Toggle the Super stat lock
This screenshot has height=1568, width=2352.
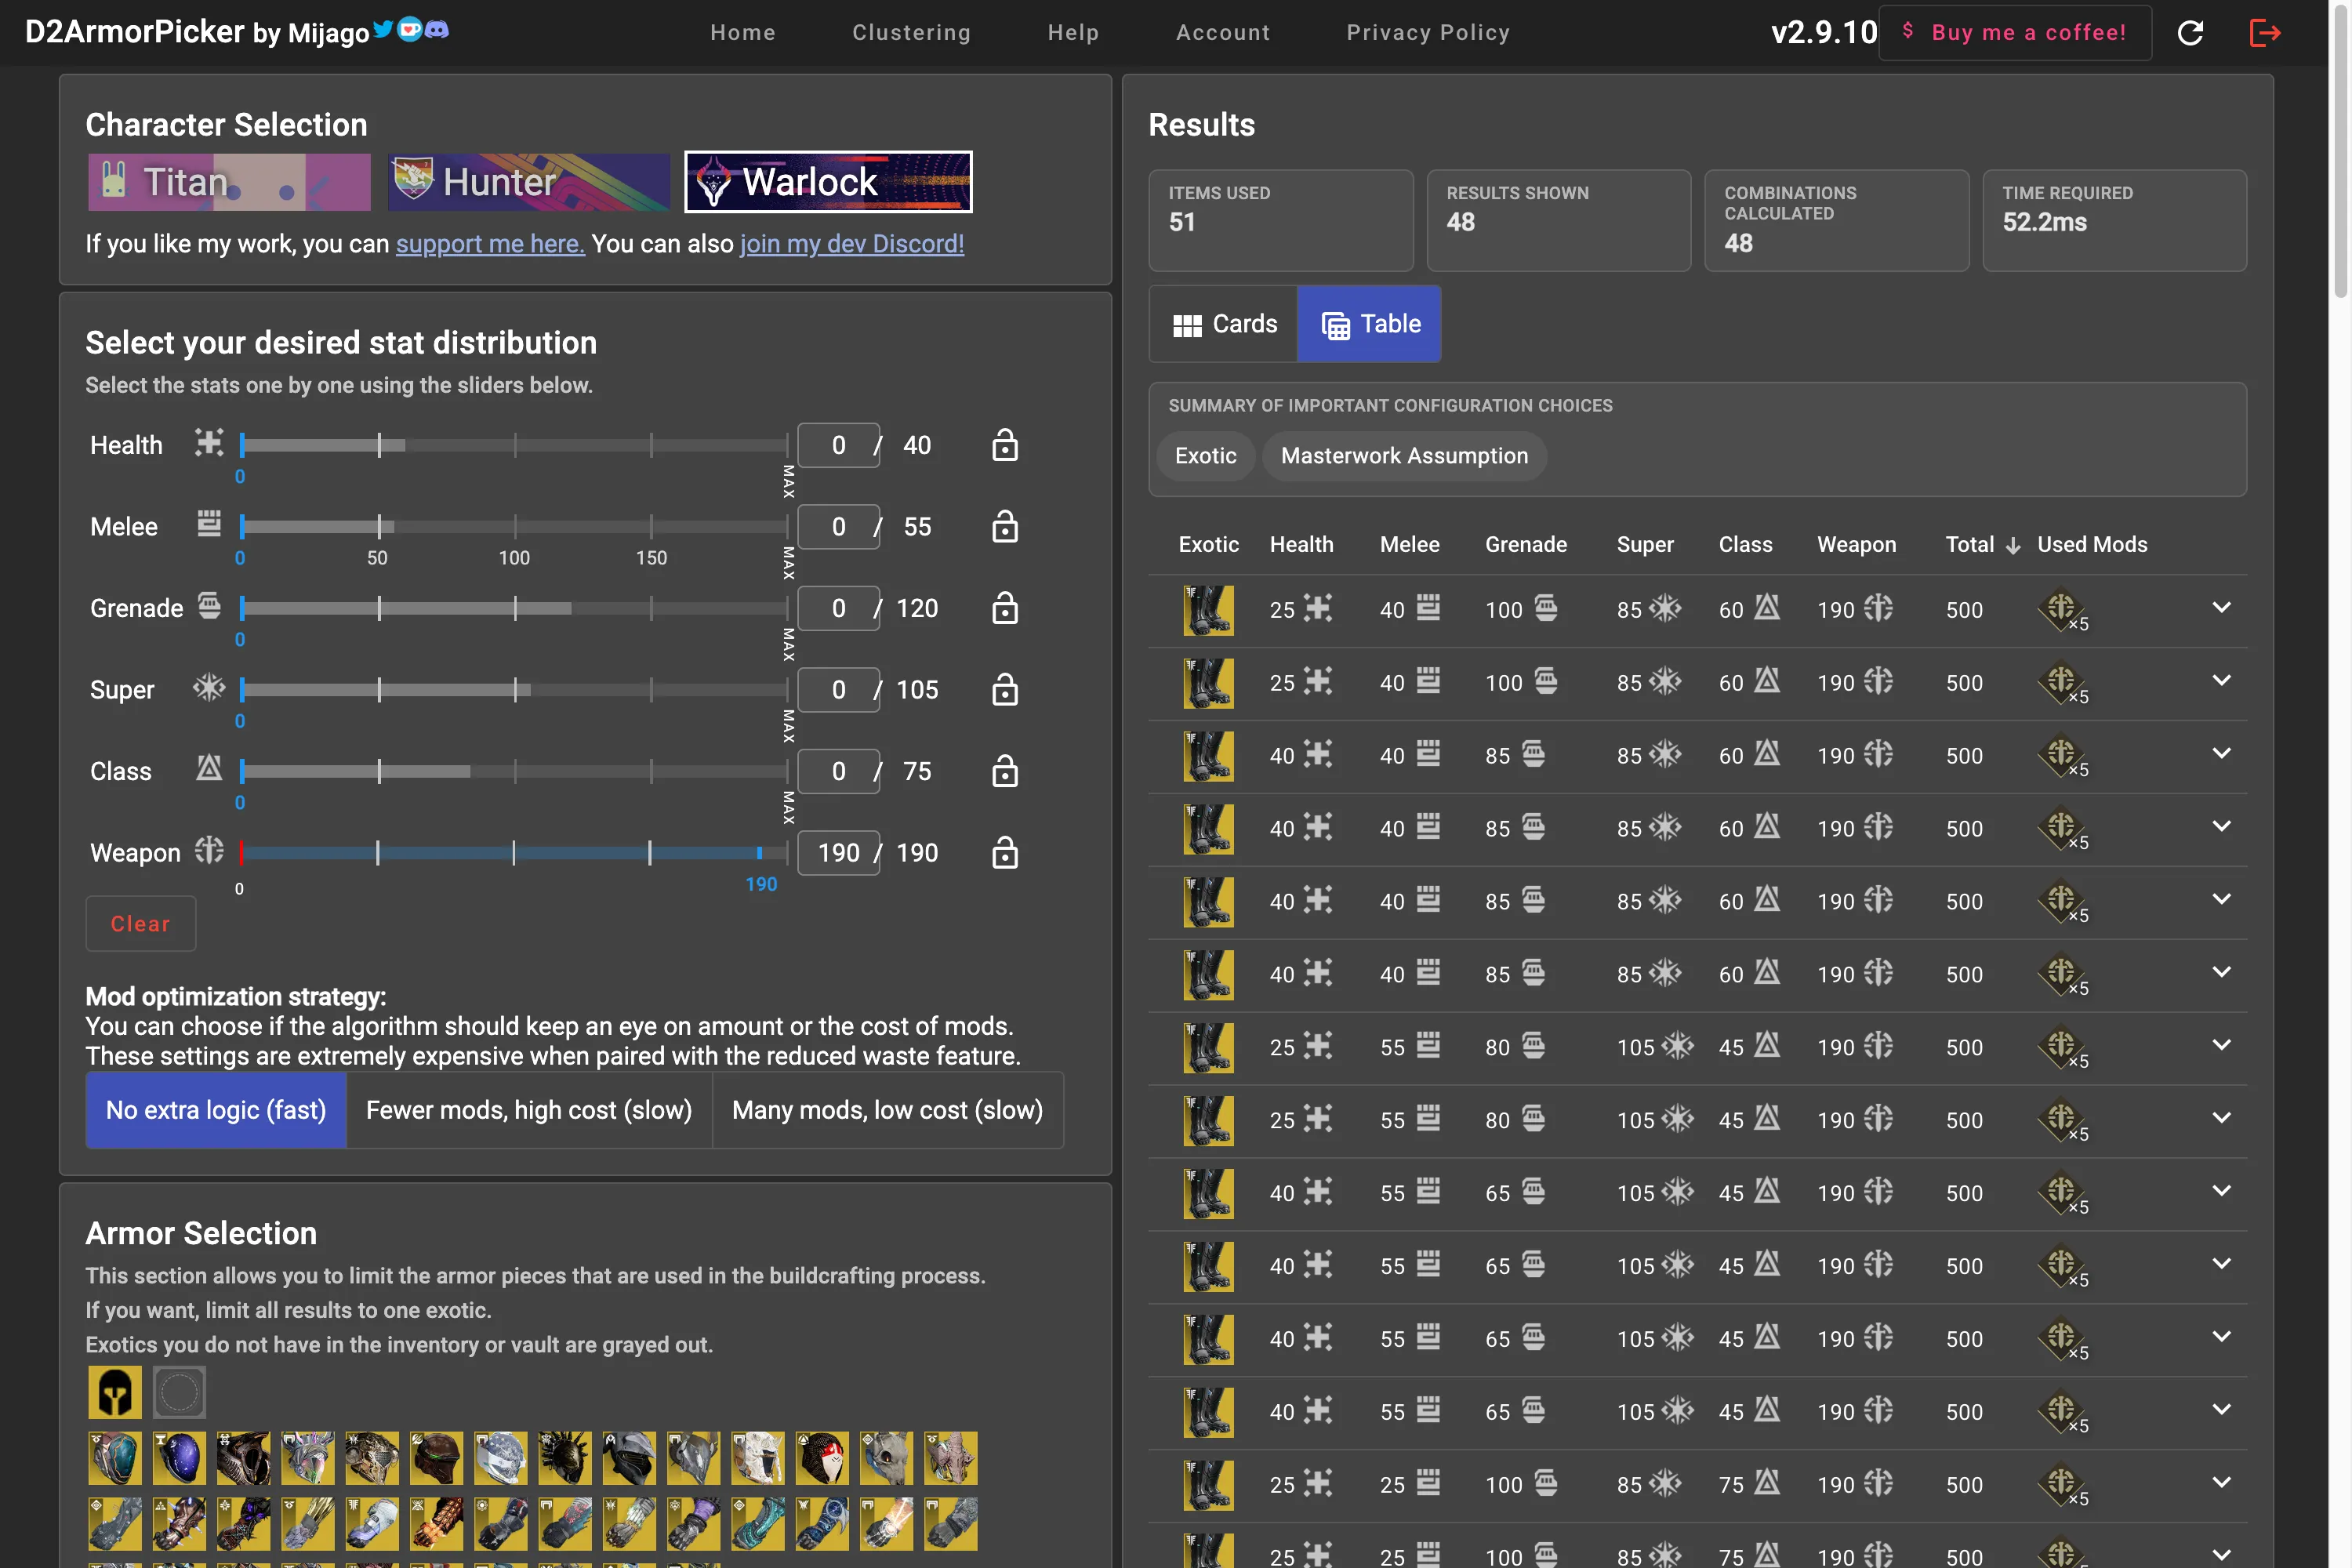1005,690
